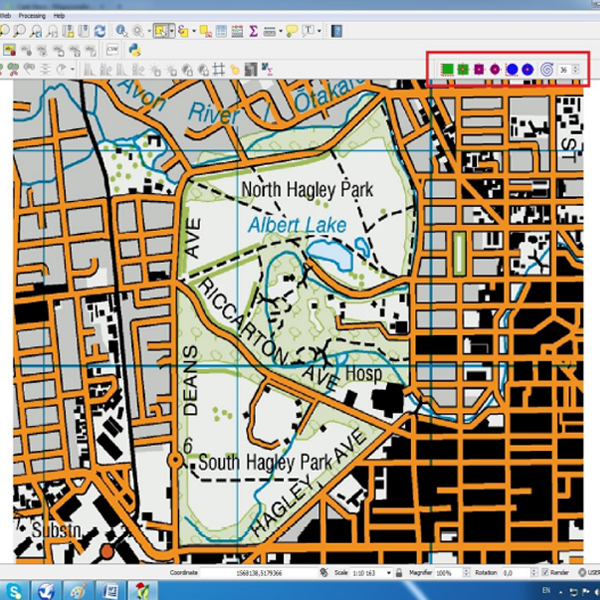Expand the select features tool dropdown arrow
Screen dimensions: 600x600
coord(171,31)
